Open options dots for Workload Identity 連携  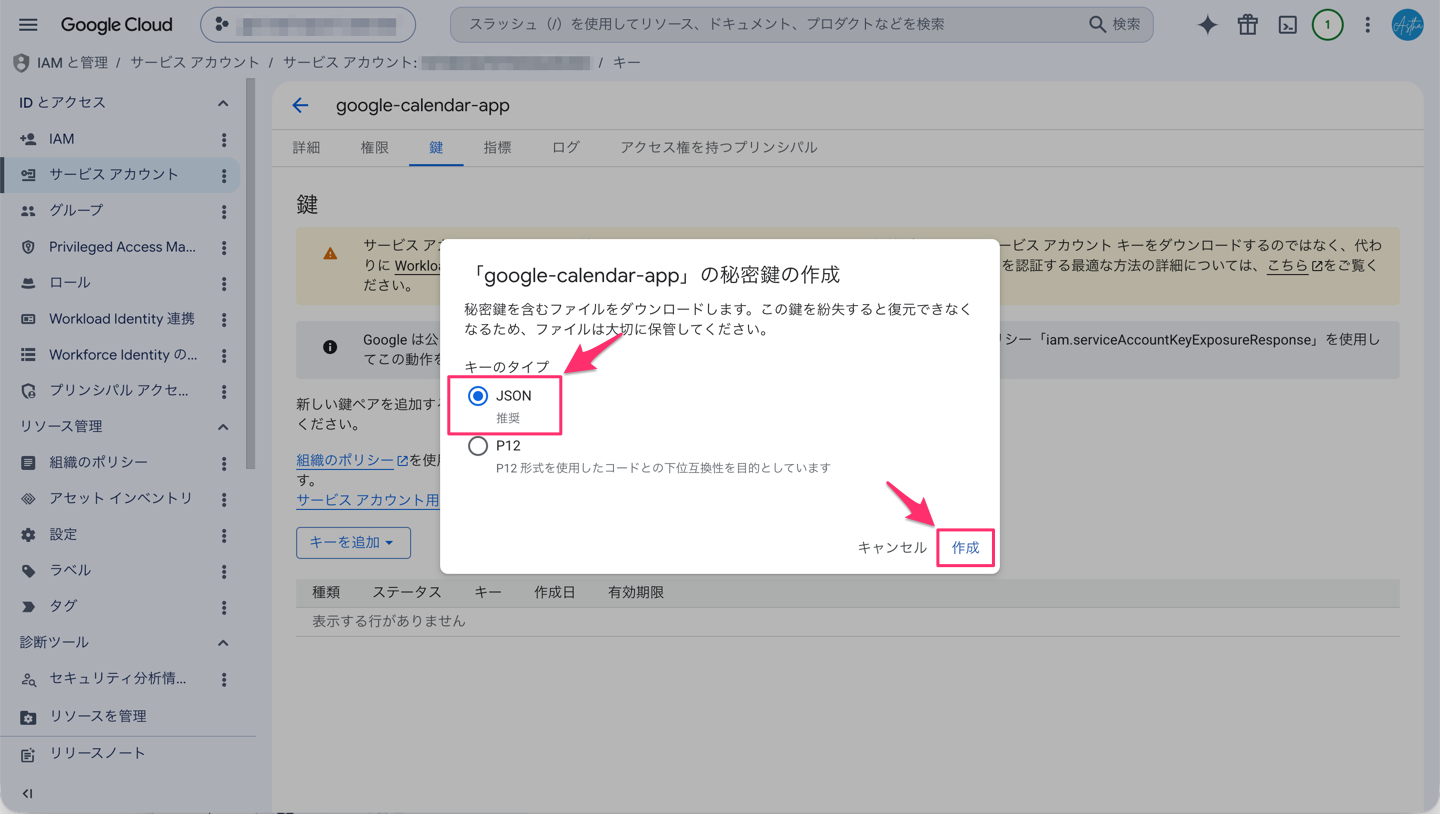coord(224,320)
